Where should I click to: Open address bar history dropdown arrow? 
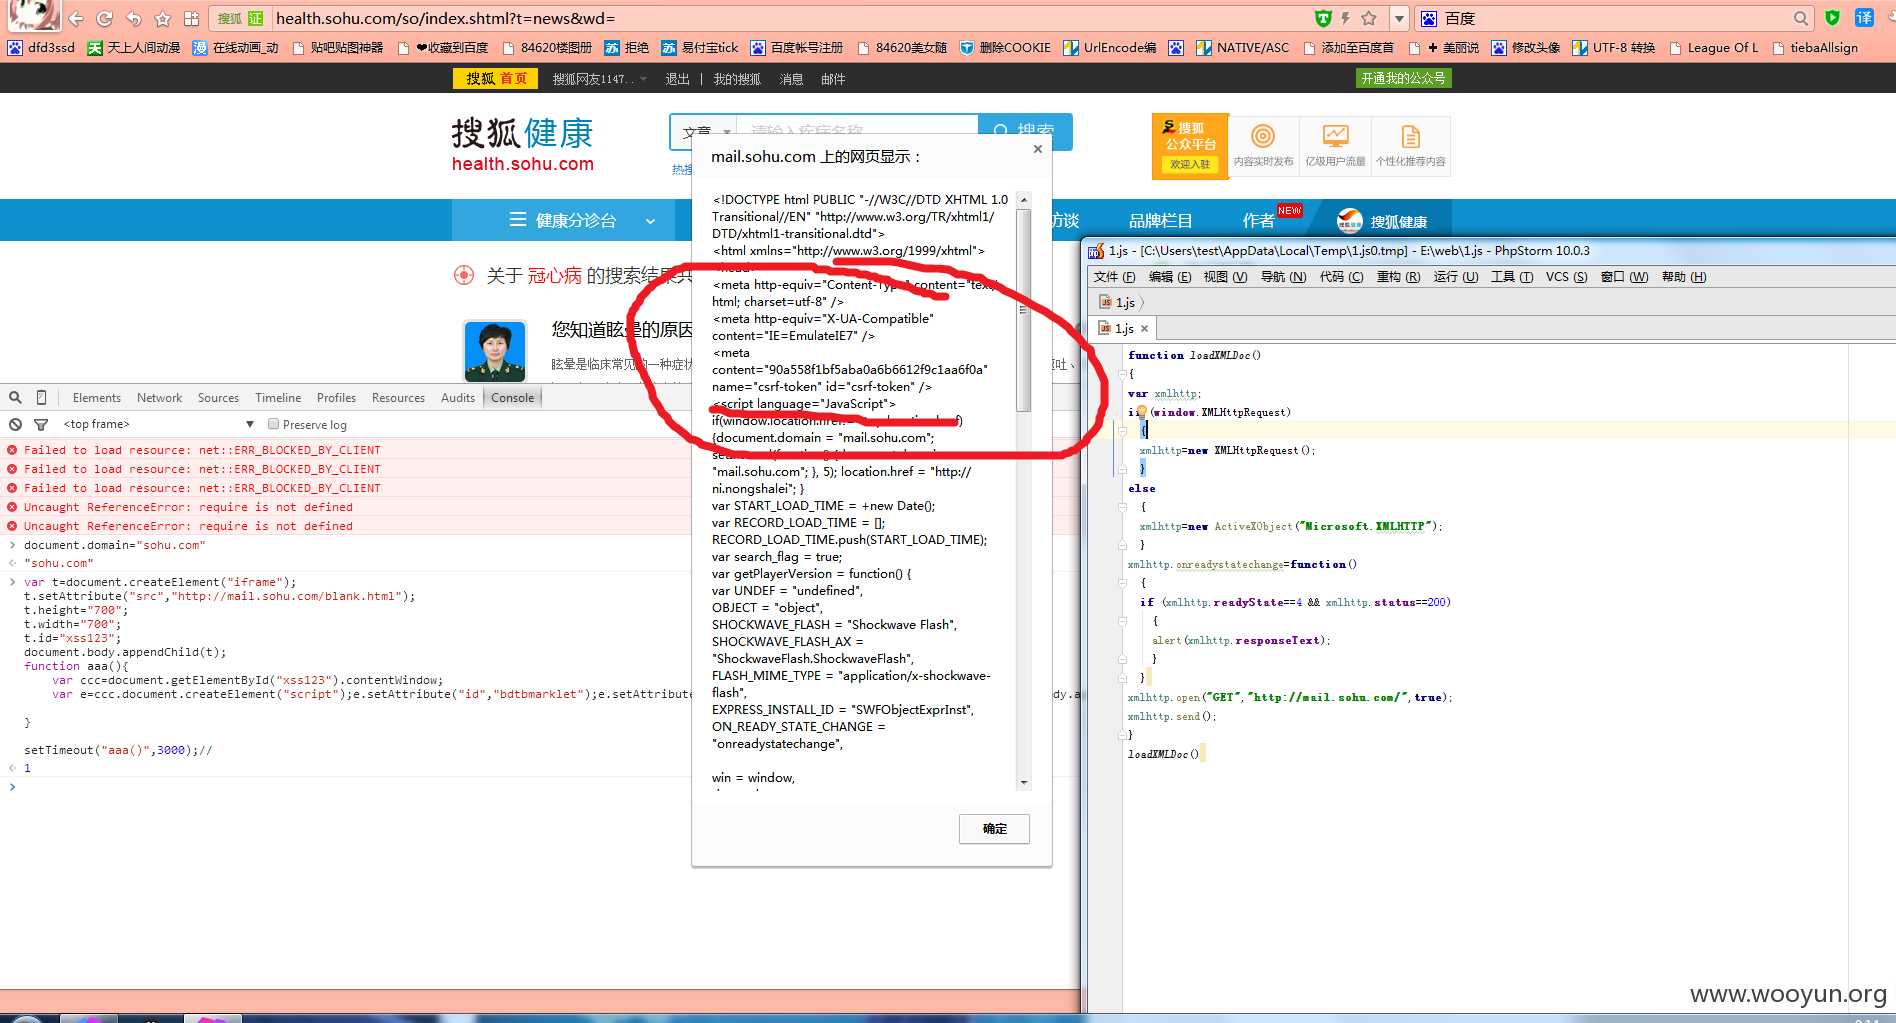(x=1400, y=18)
